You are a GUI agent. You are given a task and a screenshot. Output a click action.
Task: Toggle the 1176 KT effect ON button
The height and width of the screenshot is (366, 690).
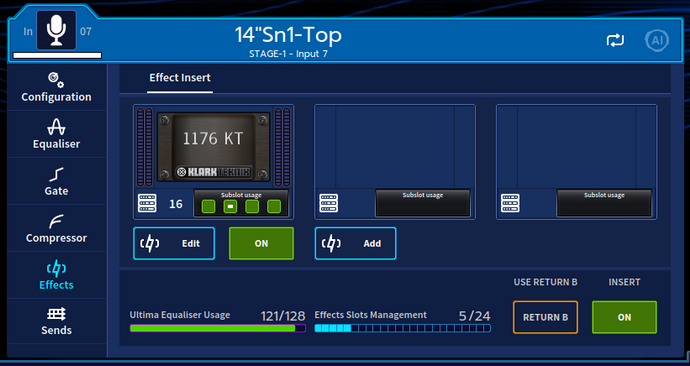point(261,243)
